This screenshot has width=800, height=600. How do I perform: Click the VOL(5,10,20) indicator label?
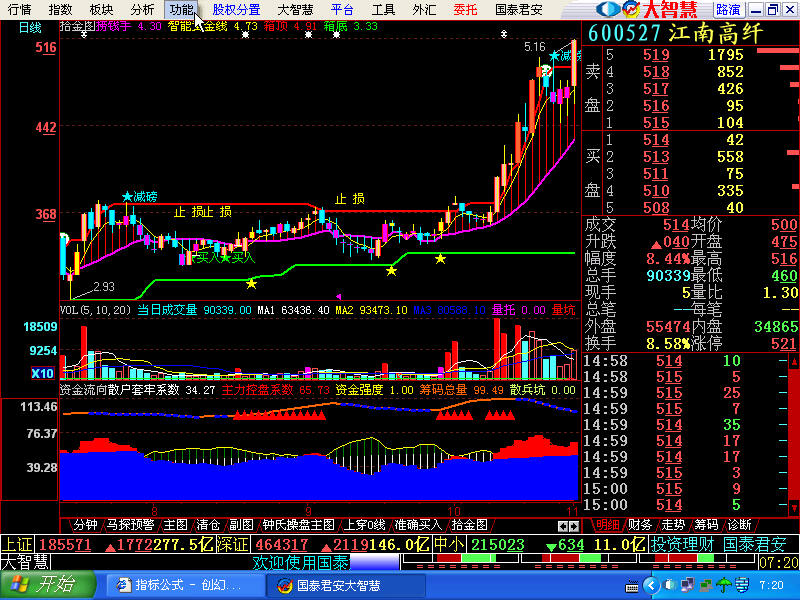(95, 310)
